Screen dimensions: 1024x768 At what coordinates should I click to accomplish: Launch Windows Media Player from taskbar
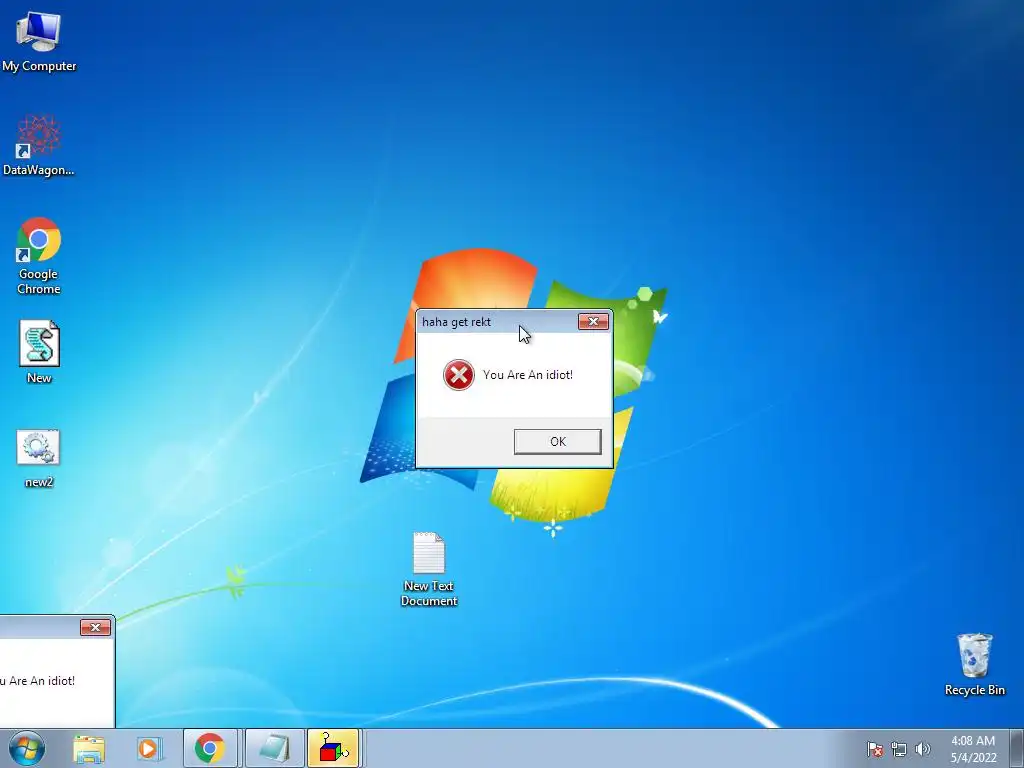tap(148, 748)
